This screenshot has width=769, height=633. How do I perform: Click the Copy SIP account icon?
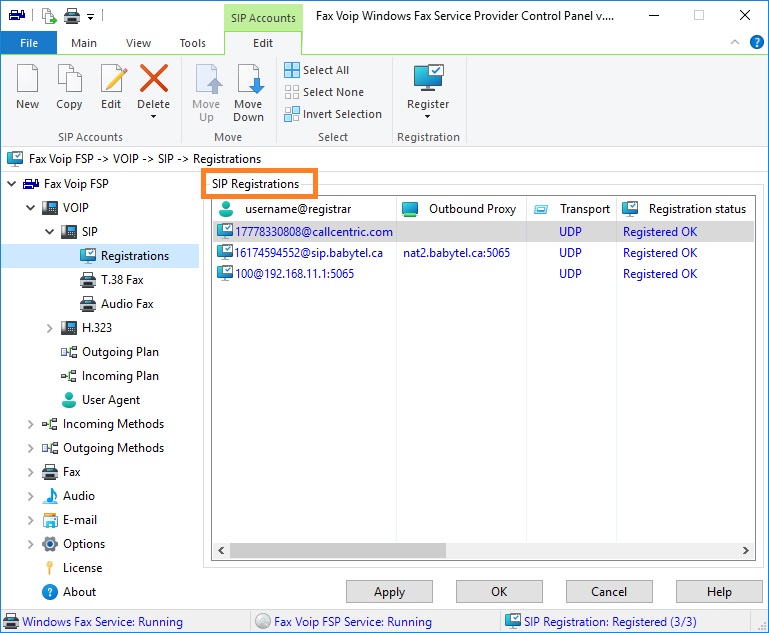click(x=69, y=78)
